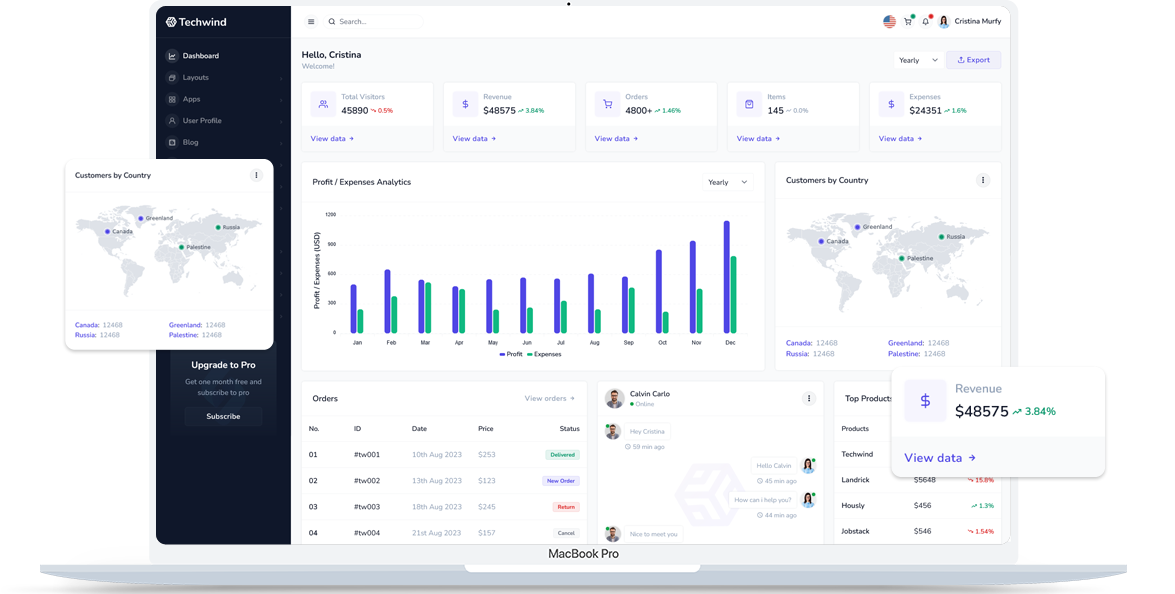Toggle the Profit series in the chart legend
The image size is (1175, 594).
(510, 353)
